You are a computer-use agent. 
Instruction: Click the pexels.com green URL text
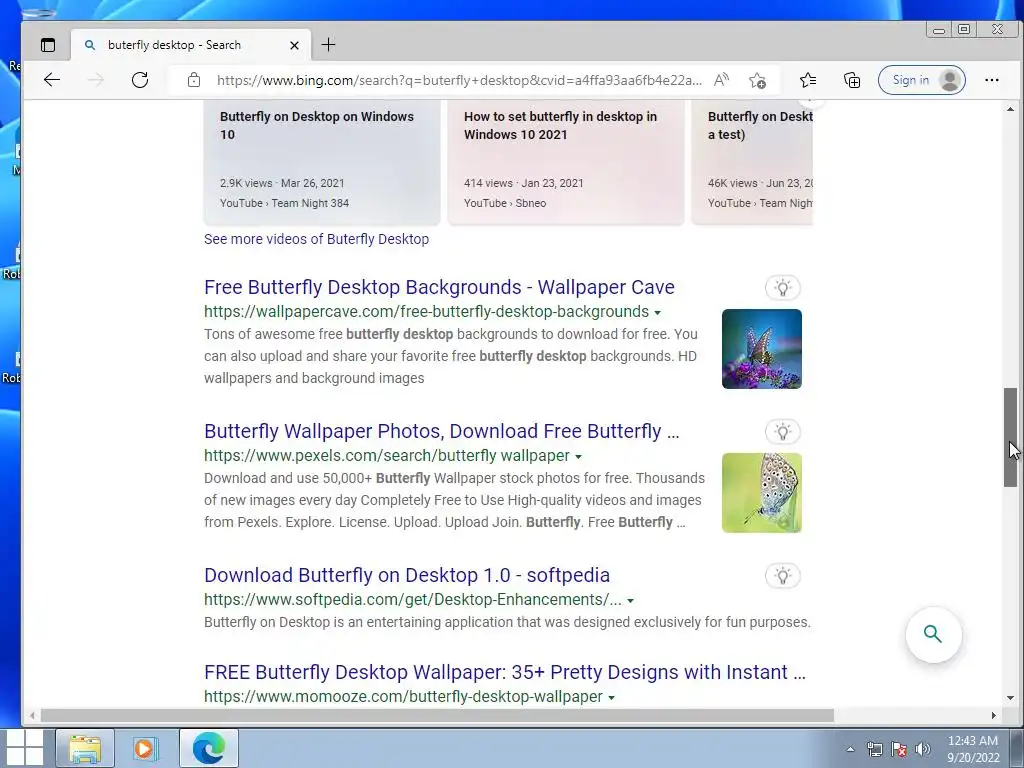pyautogui.click(x=387, y=456)
